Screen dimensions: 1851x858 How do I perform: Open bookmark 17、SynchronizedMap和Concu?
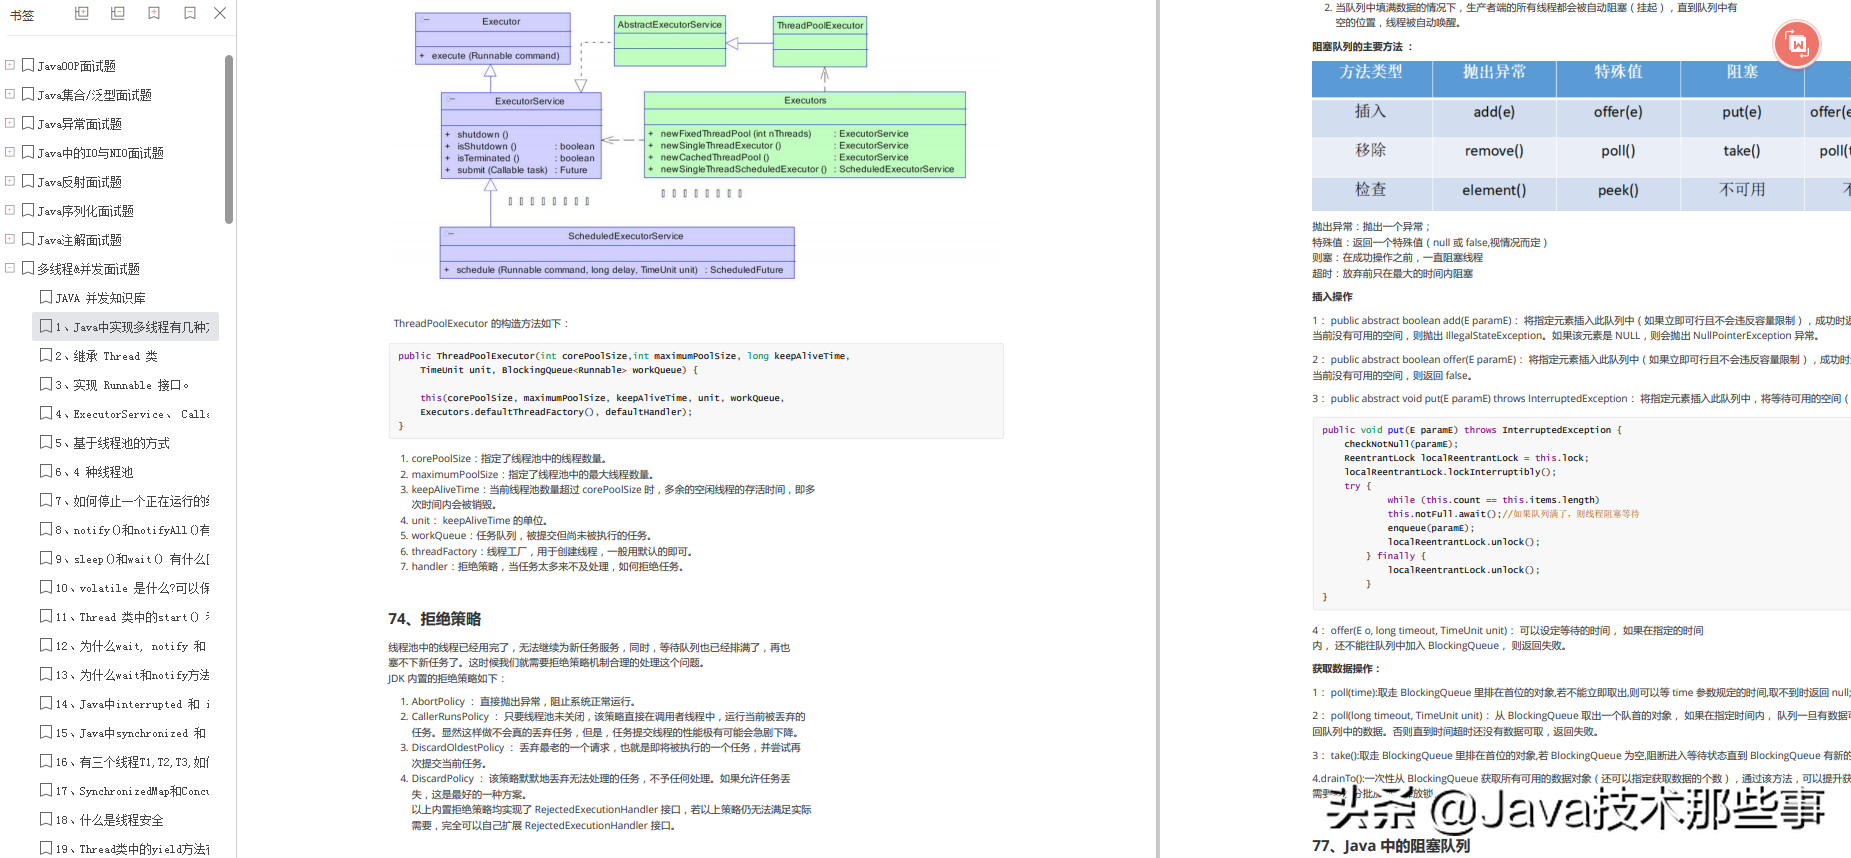(132, 791)
